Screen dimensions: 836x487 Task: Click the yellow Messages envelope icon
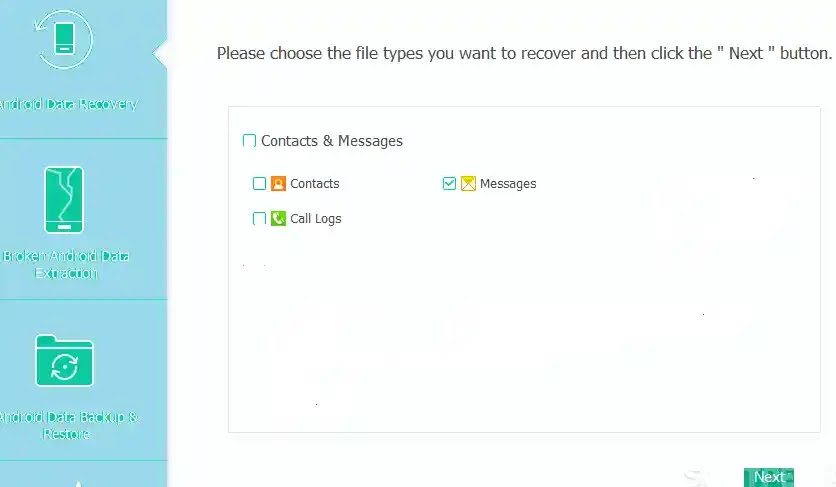468,184
